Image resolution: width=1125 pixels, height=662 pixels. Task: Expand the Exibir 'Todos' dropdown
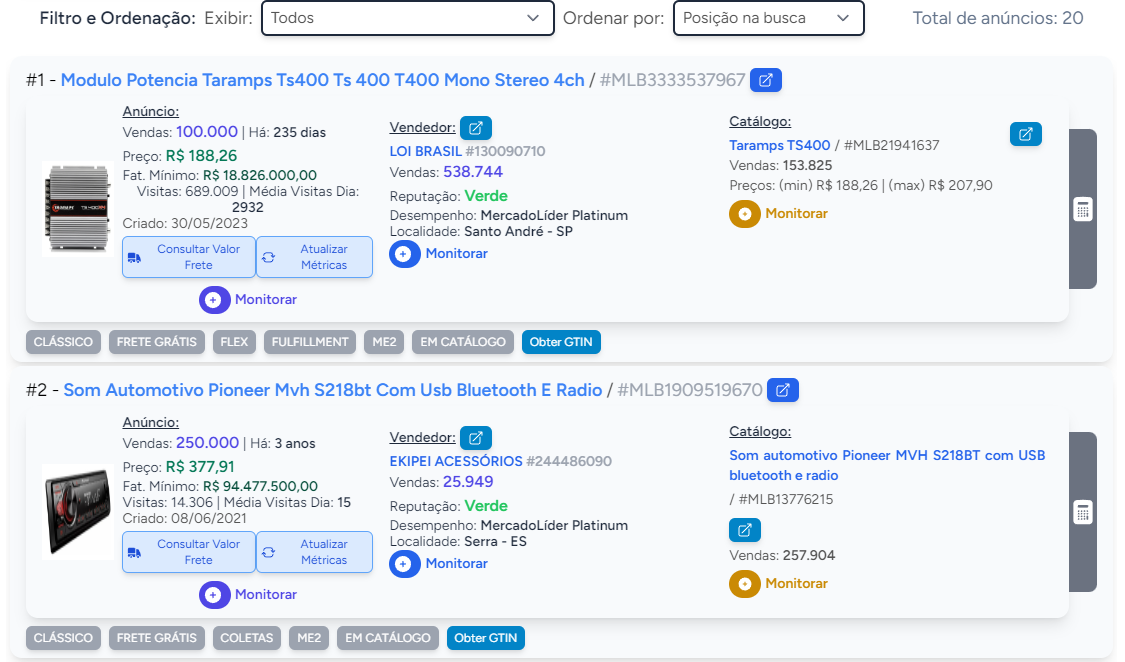(407, 18)
